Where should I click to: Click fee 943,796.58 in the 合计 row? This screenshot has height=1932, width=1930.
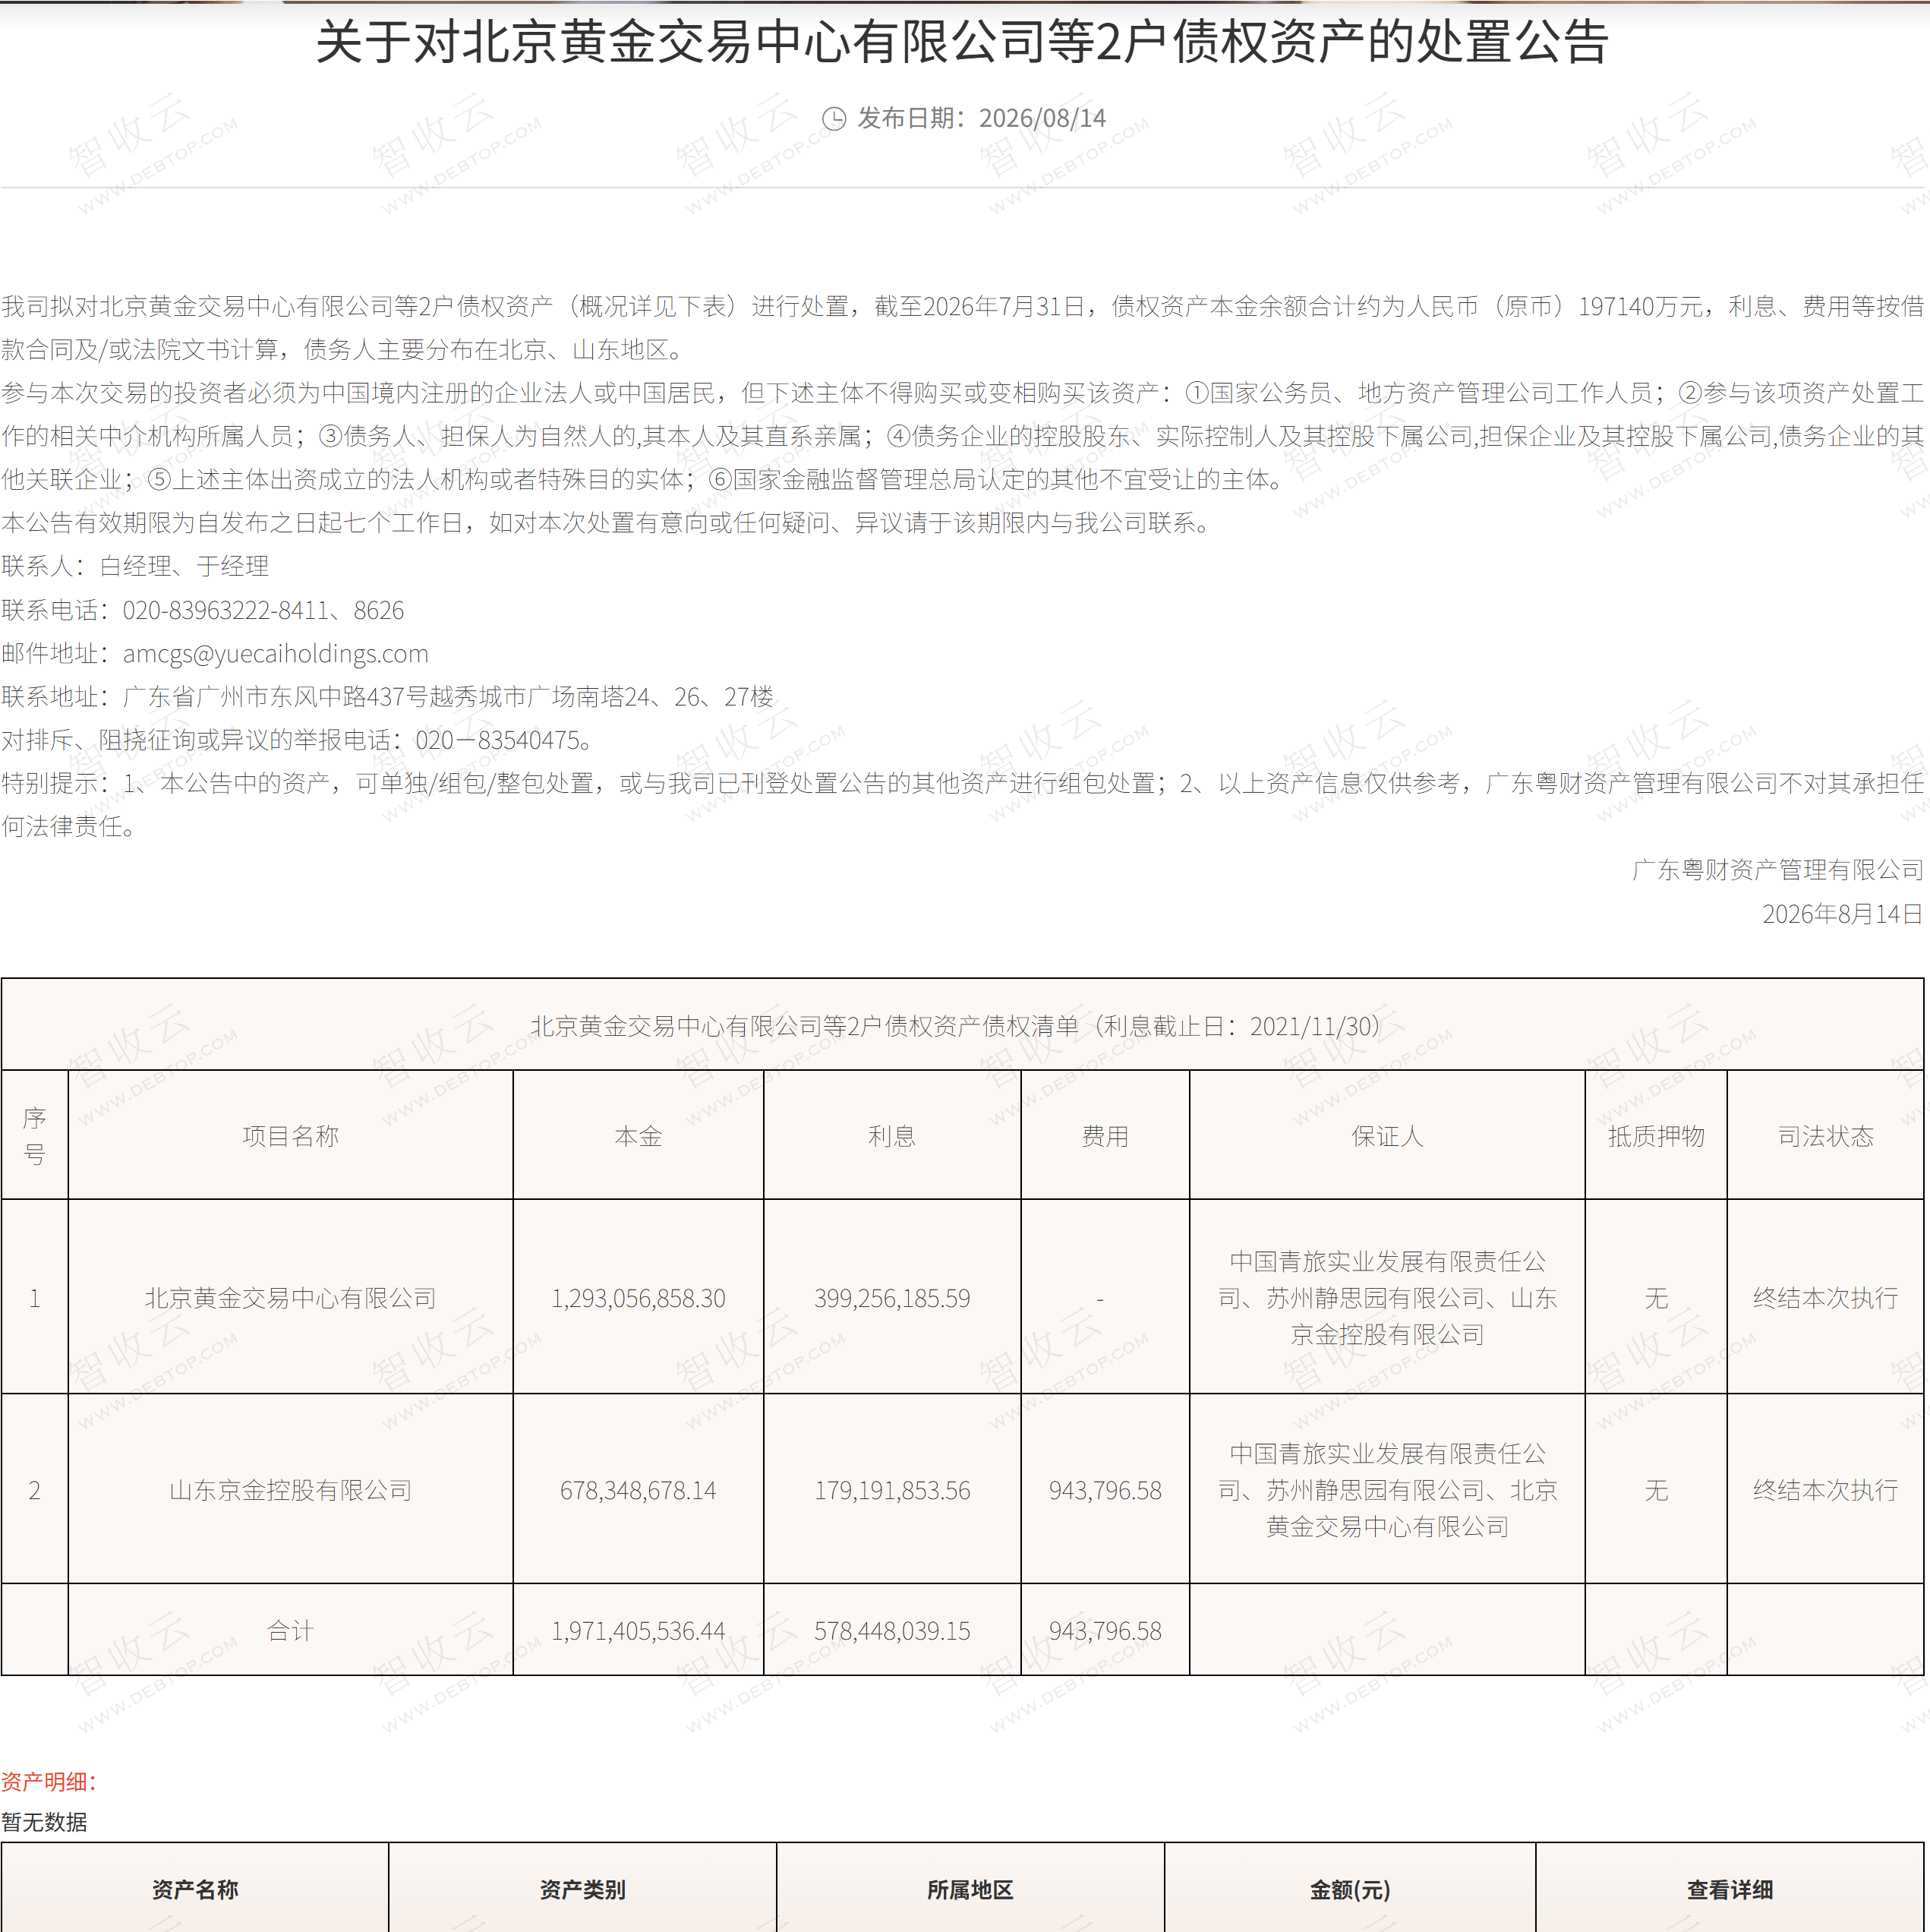pyautogui.click(x=1105, y=1631)
